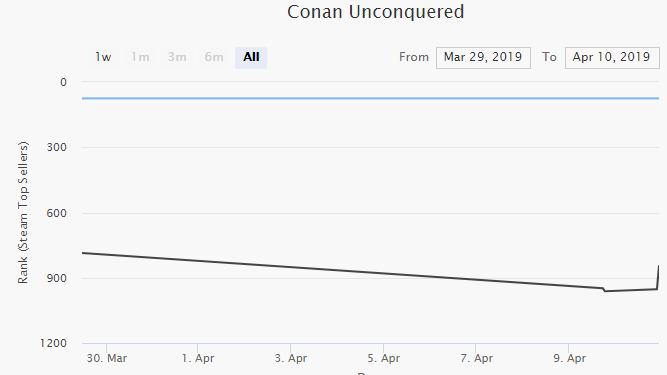Click the Conan Unconquered chart title
This screenshot has width=667, height=375.
point(375,12)
